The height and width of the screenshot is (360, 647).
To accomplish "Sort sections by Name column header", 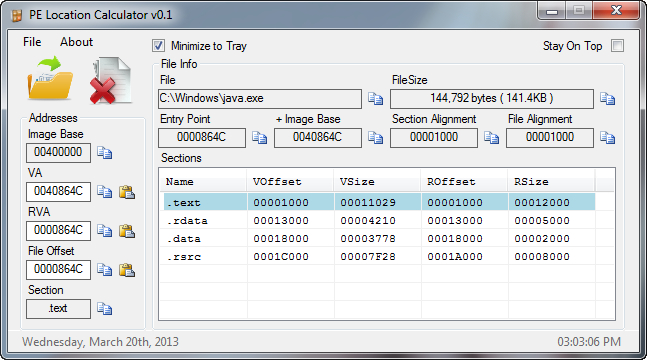I will pyautogui.click(x=203, y=181).
